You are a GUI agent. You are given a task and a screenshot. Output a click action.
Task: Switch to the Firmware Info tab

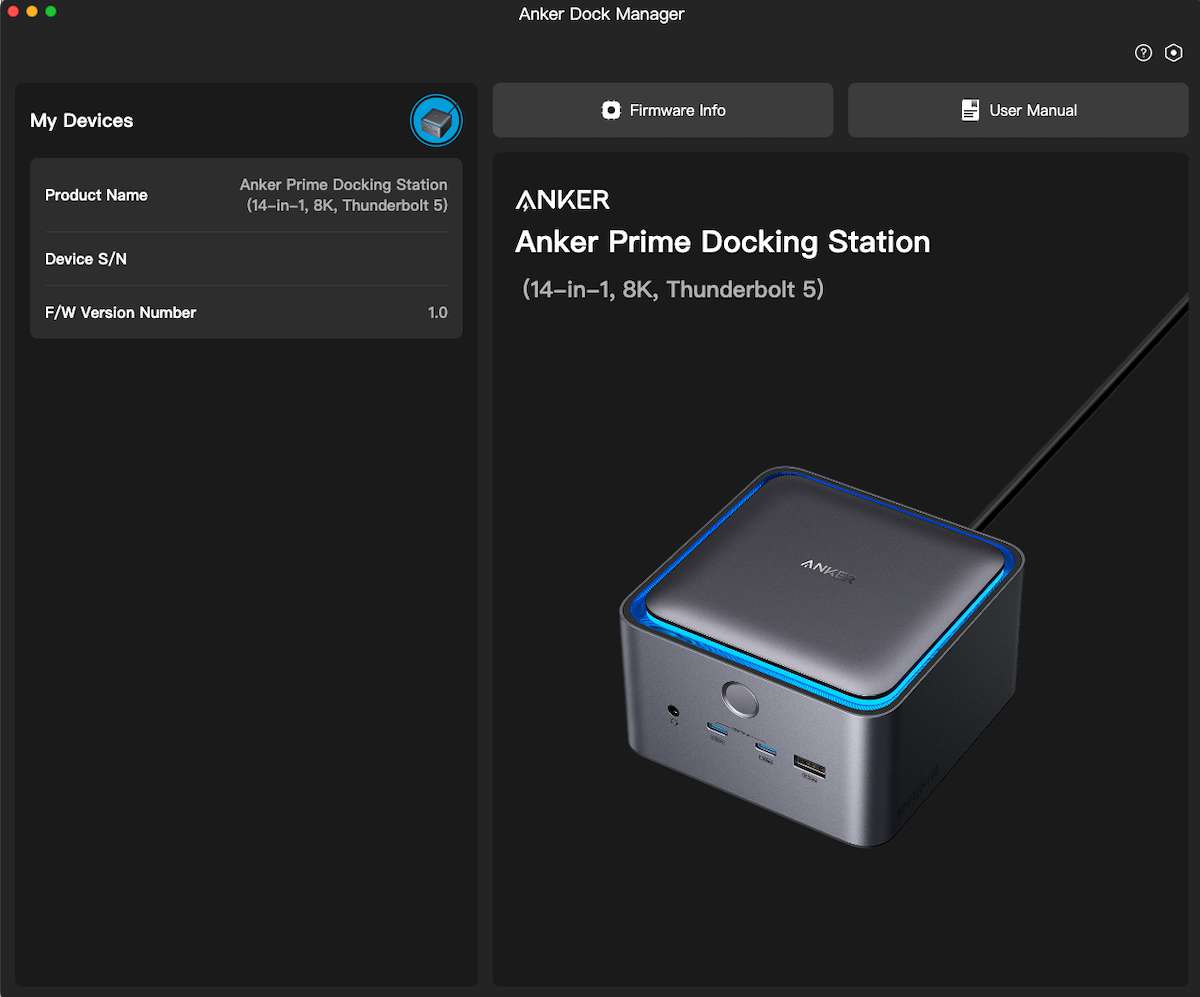pyautogui.click(x=662, y=110)
